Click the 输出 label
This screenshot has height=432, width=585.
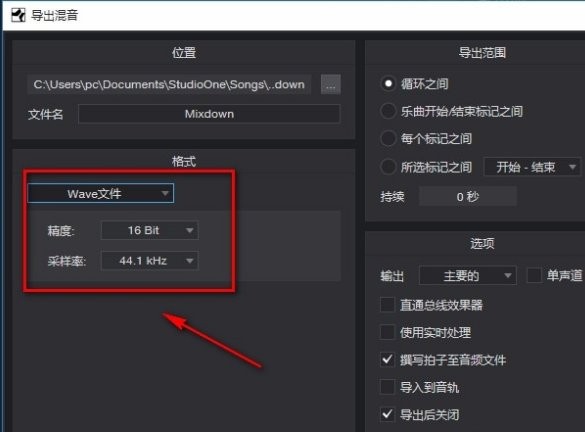pos(392,276)
